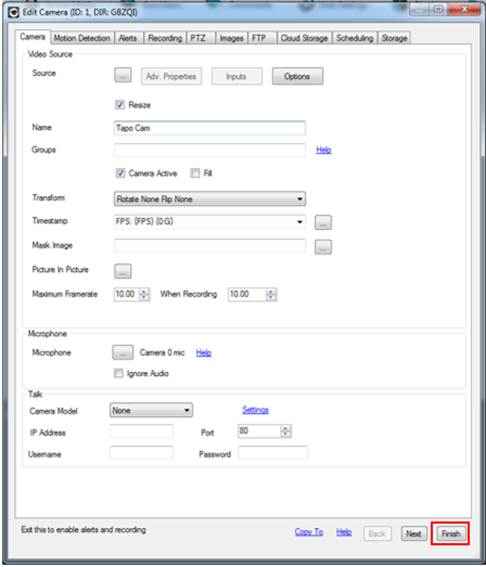Open Microphone selection ellipsis button
The image size is (486, 567).
click(123, 352)
